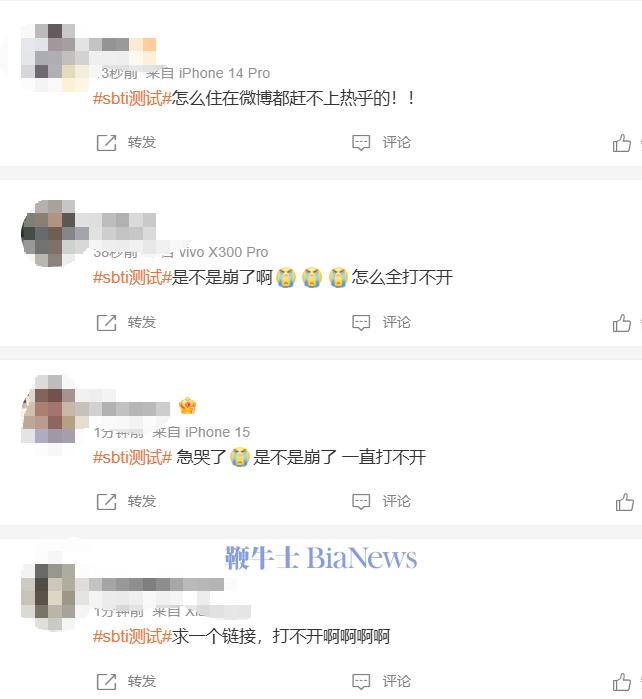Screen dimensions: 642x699
Task: Open #sbti测试# hashtag in the first post
Action: pyautogui.click(x=132, y=98)
